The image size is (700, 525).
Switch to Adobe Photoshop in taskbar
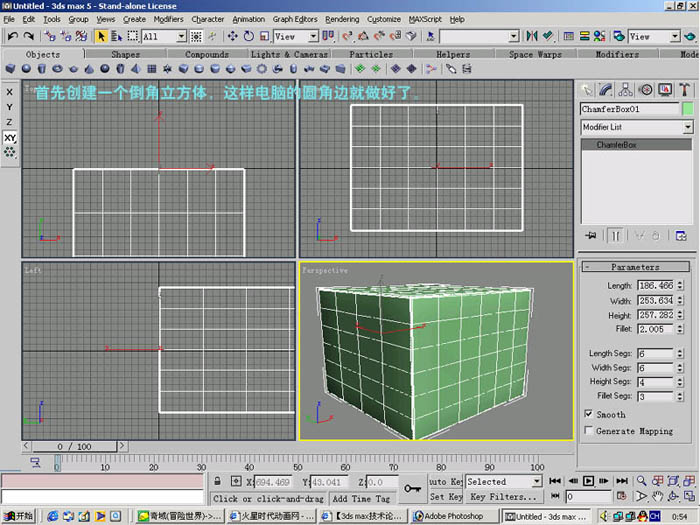point(453,516)
